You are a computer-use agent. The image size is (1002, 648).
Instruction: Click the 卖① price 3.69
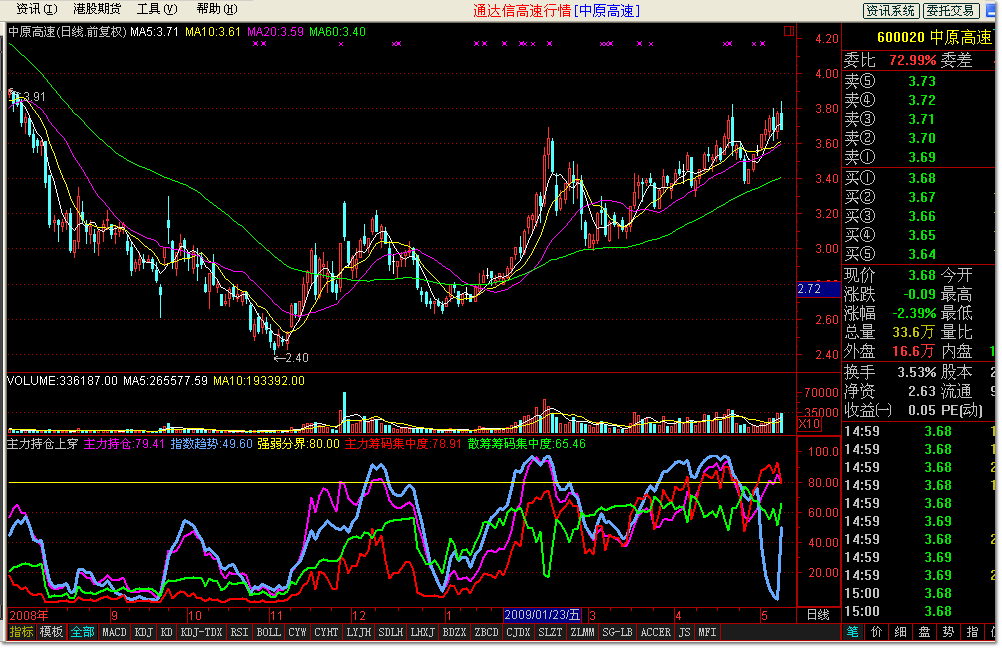(x=922, y=157)
